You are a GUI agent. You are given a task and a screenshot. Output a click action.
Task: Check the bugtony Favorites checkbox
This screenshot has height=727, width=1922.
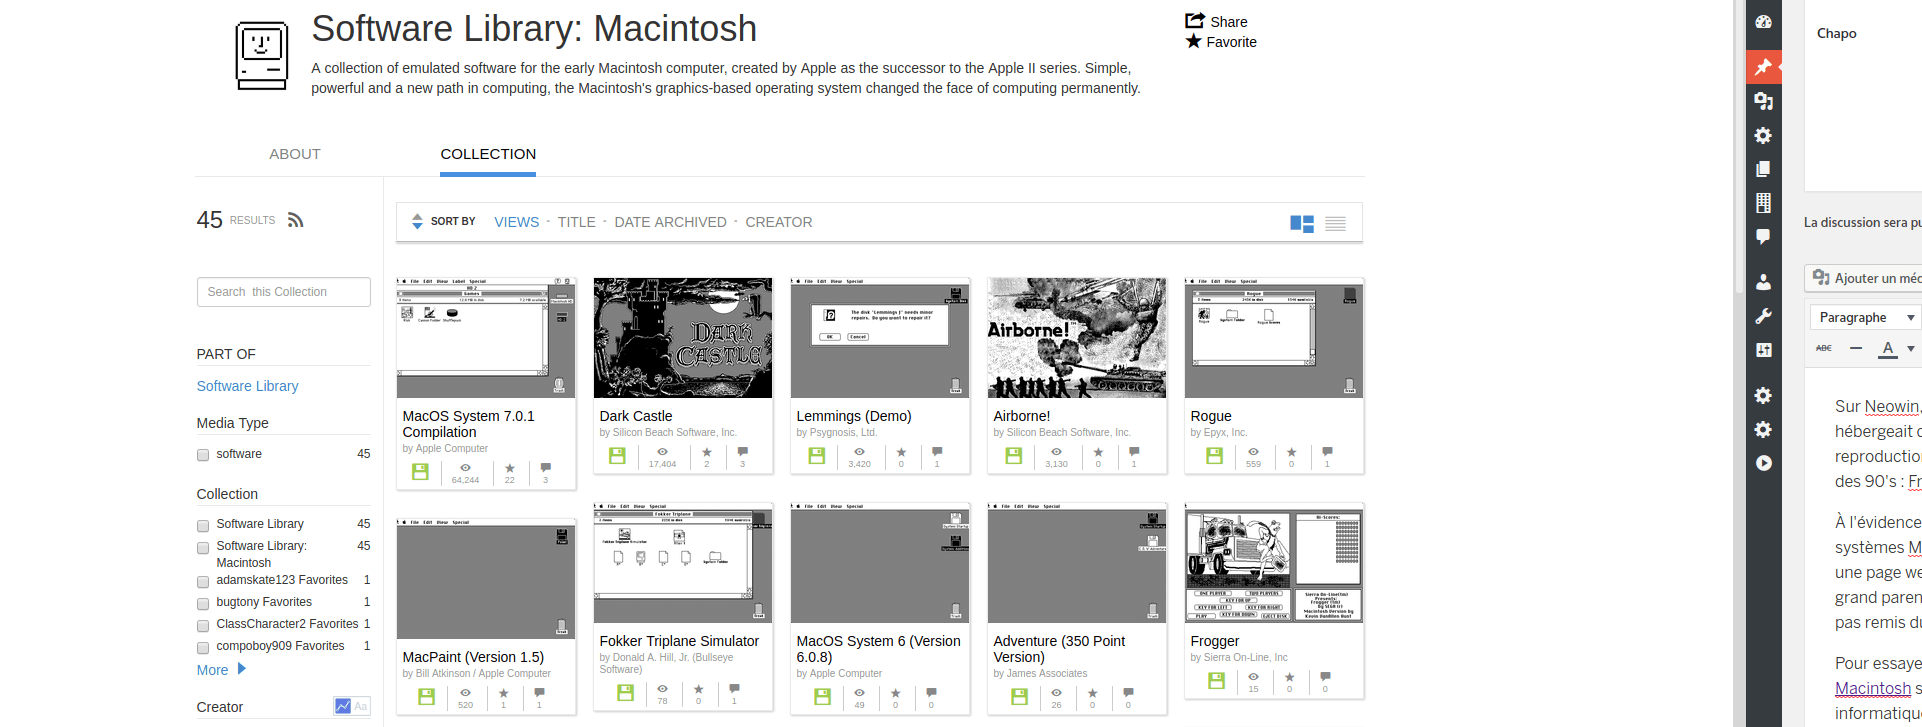[203, 603]
